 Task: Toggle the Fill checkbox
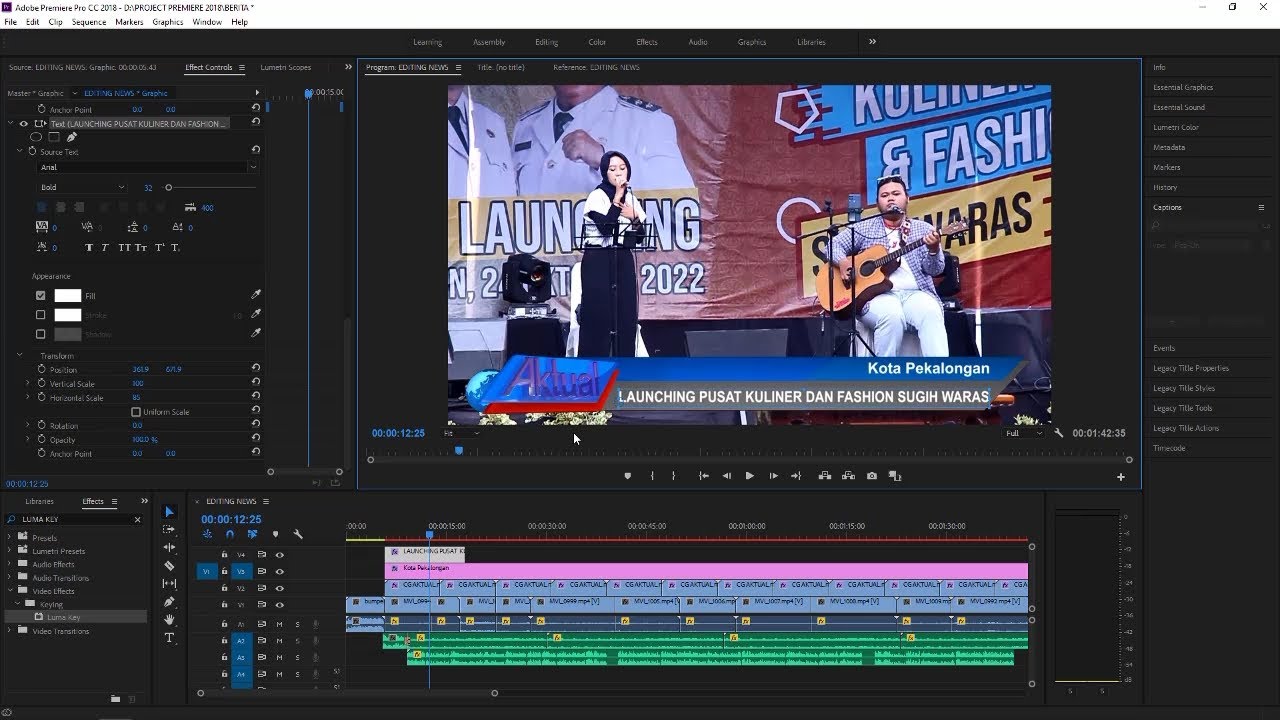pyautogui.click(x=41, y=296)
